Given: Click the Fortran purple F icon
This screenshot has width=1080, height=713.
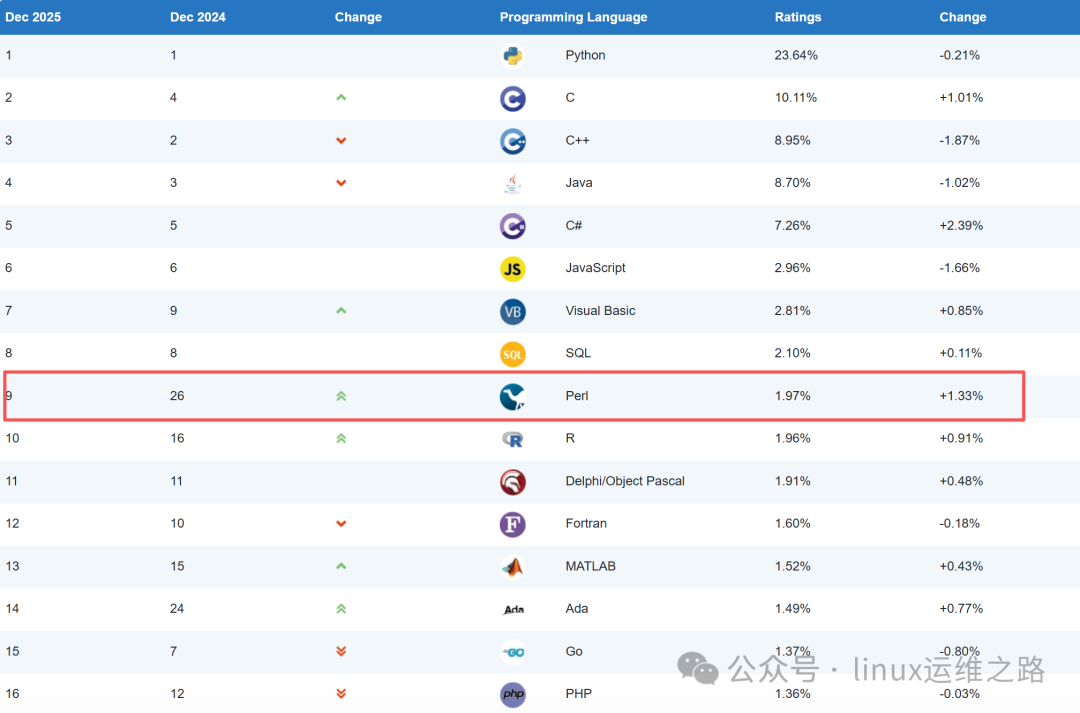Looking at the screenshot, I should tap(513, 524).
